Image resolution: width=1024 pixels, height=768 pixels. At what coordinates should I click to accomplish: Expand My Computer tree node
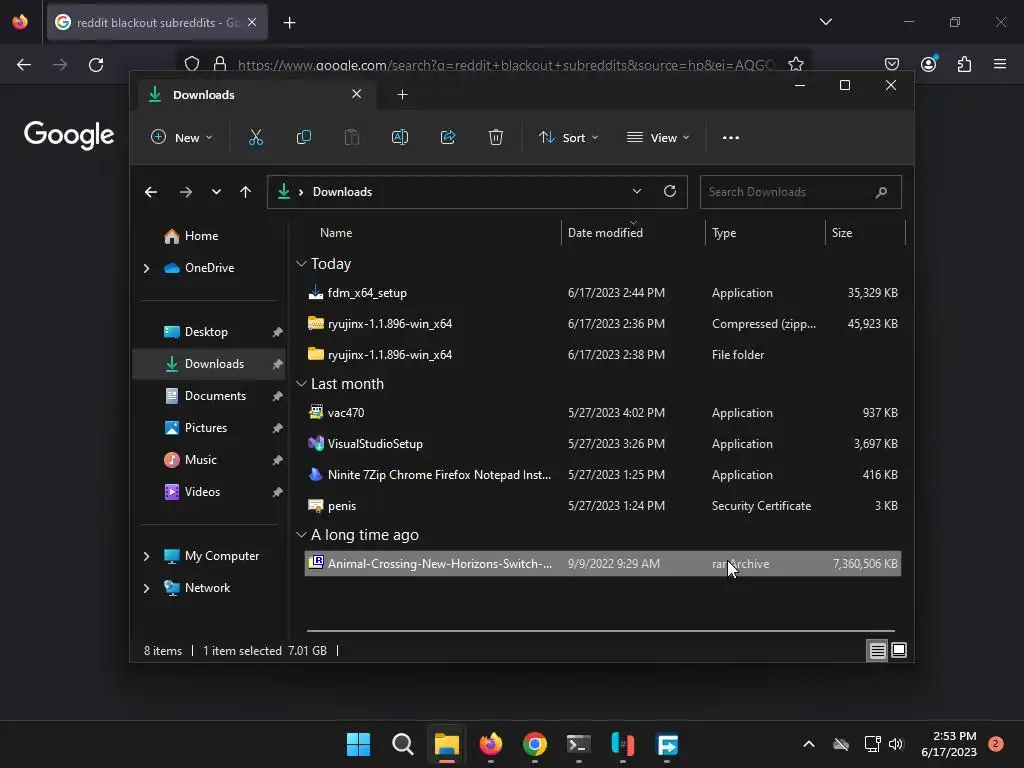click(x=146, y=556)
